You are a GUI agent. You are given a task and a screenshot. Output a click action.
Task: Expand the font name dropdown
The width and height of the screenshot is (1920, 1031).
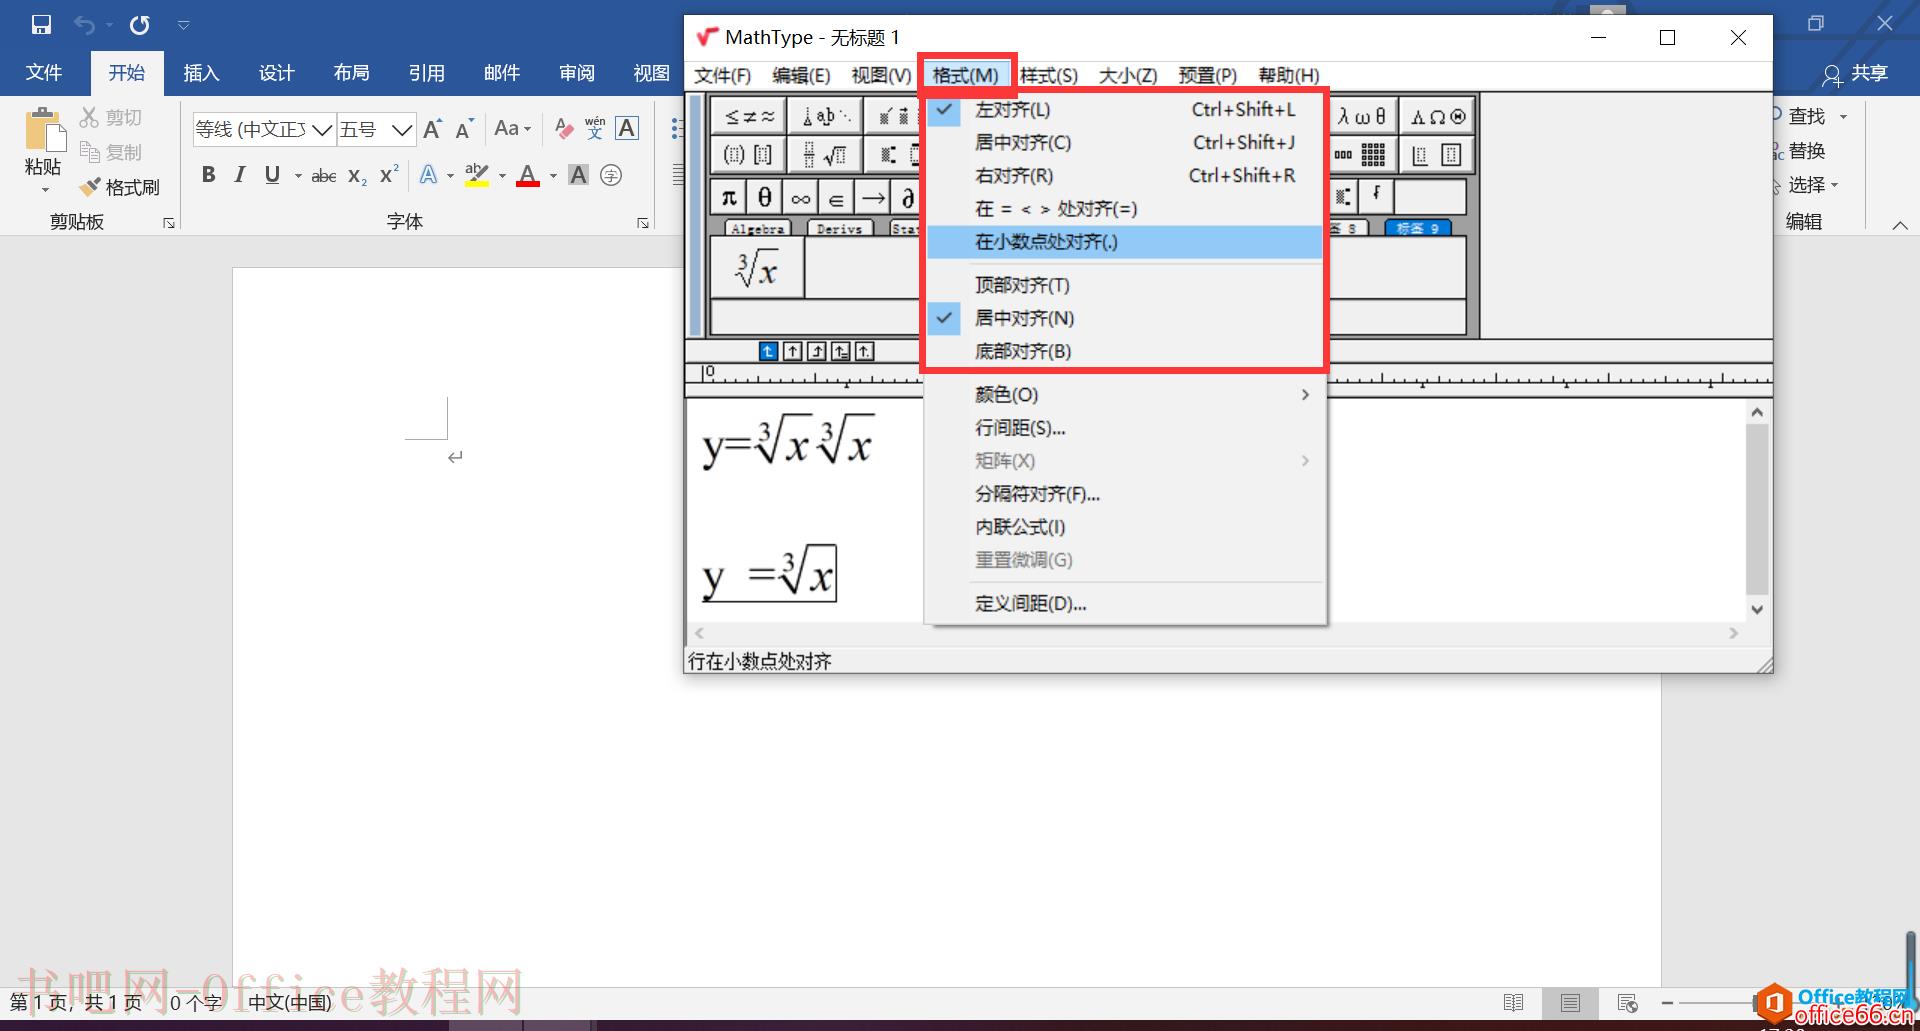[x=321, y=130]
